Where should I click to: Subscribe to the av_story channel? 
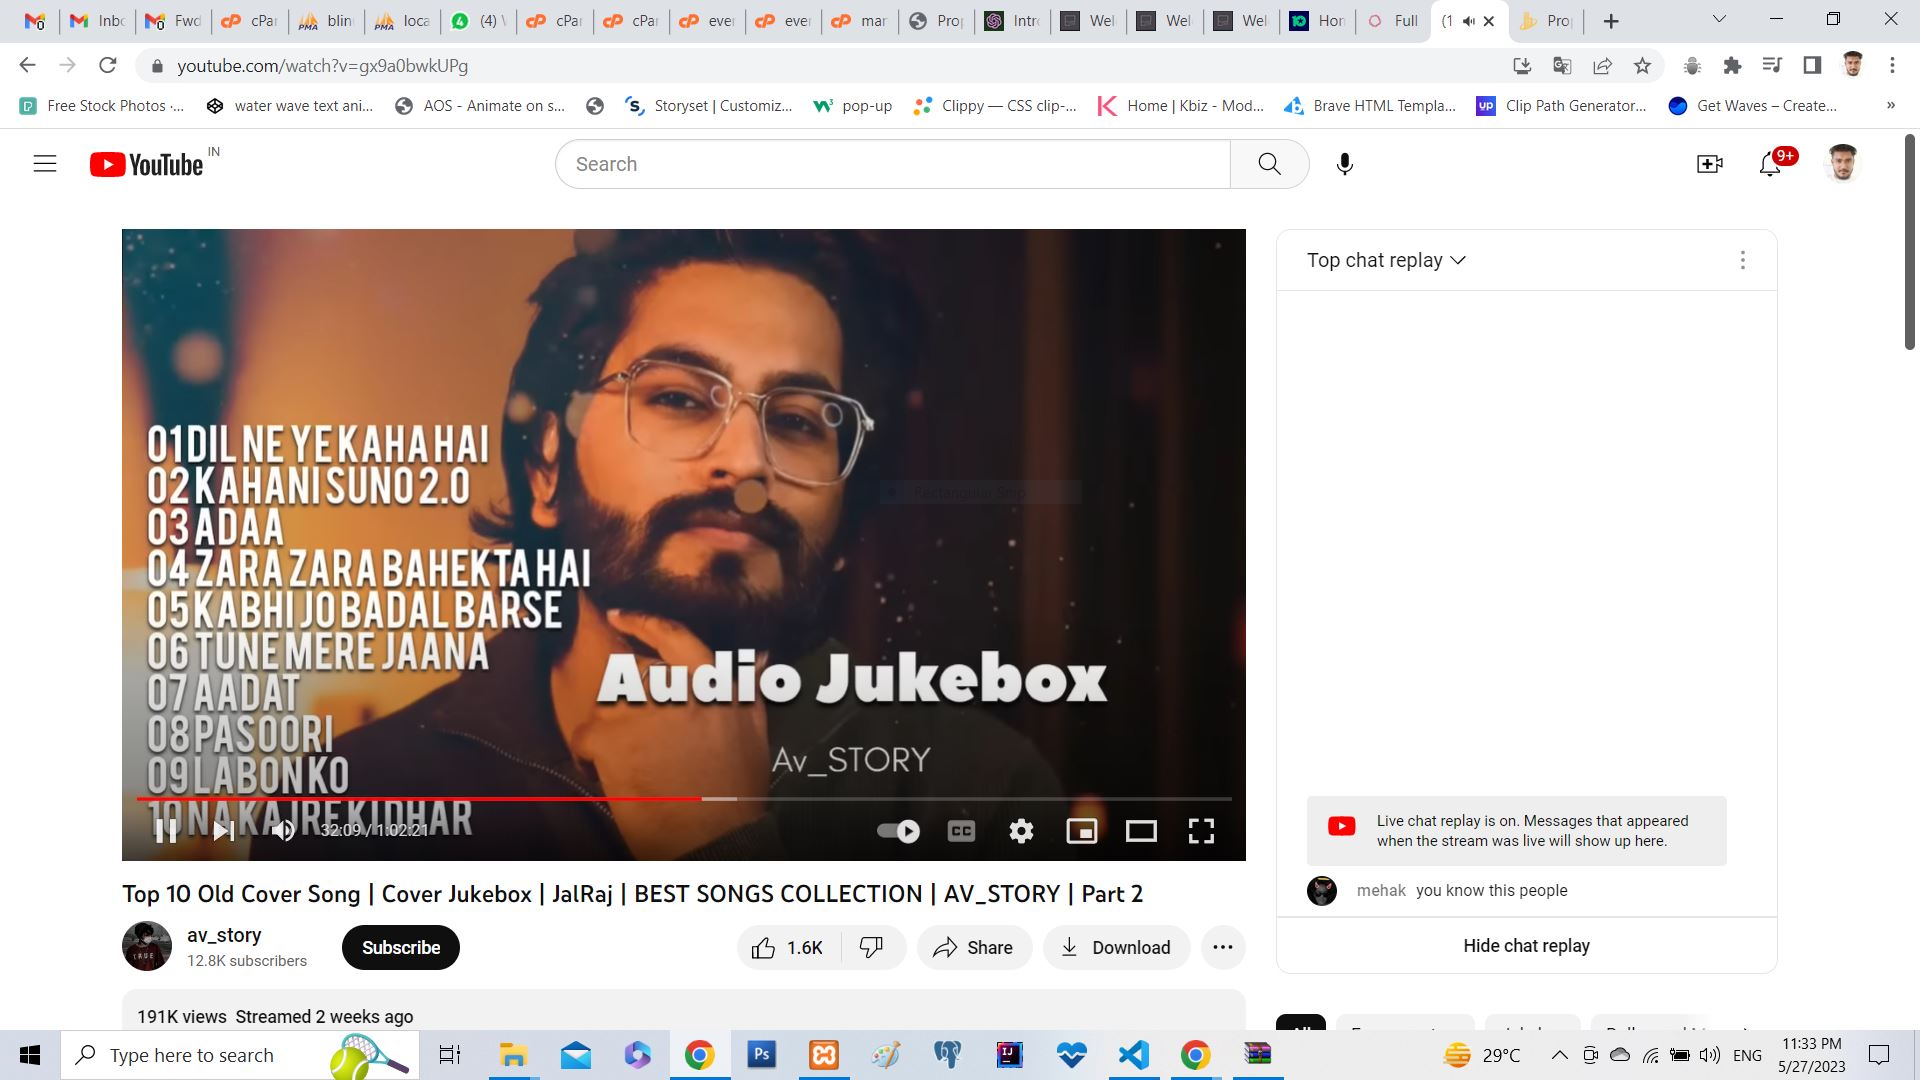click(x=400, y=947)
